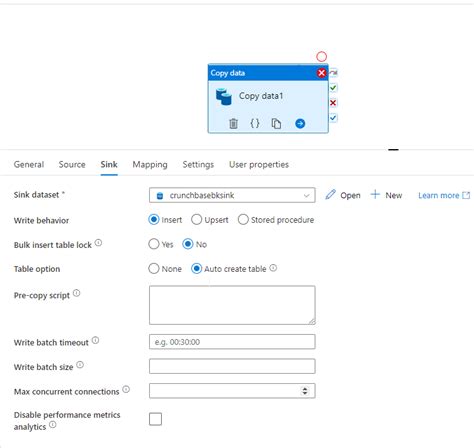474x448 pixels.
Task: Click the info icon beside Pre-copy script
Action: [77, 293]
